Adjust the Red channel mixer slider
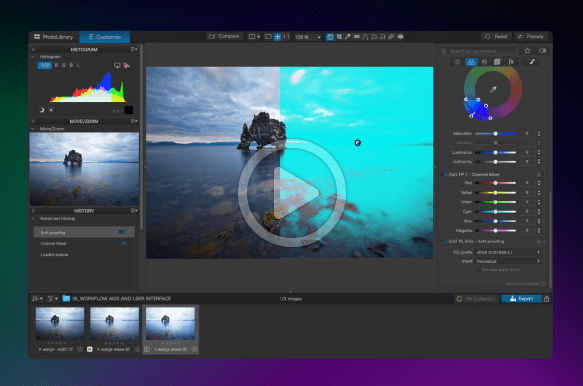583x386 pixels. tap(495, 183)
